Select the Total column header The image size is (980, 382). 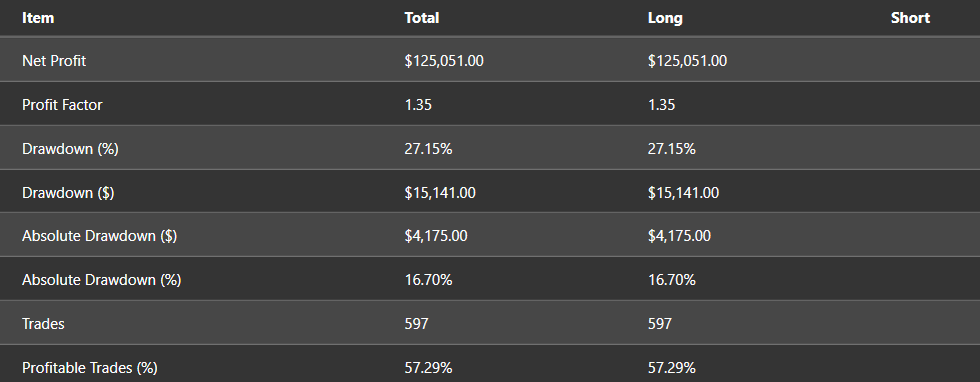click(422, 18)
